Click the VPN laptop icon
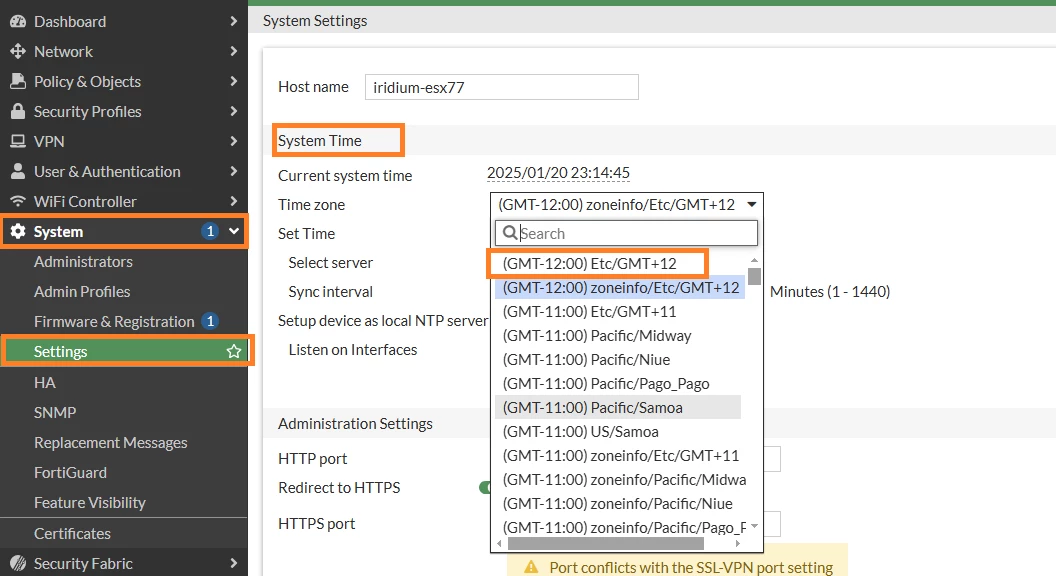Screen dimensions: 1056x576 [x=18, y=141]
